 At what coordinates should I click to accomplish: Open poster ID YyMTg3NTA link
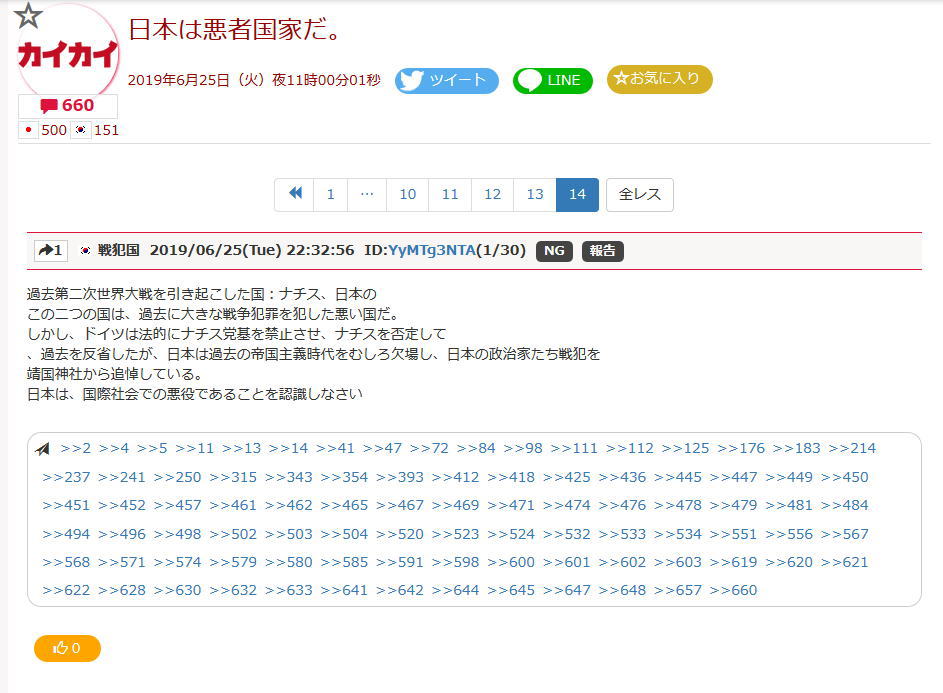(x=431, y=250)
